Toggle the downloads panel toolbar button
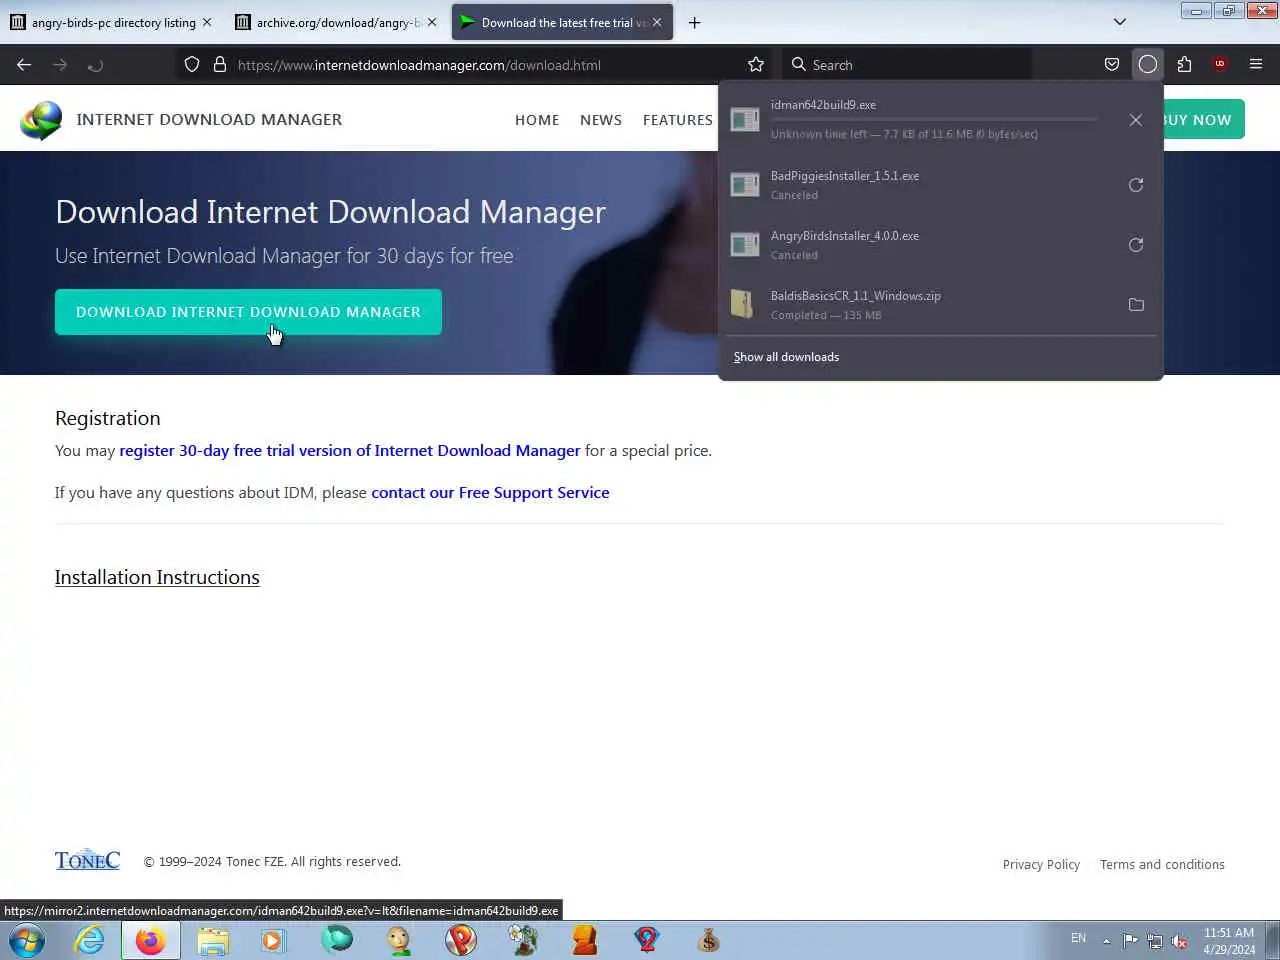 [1148, 65]
